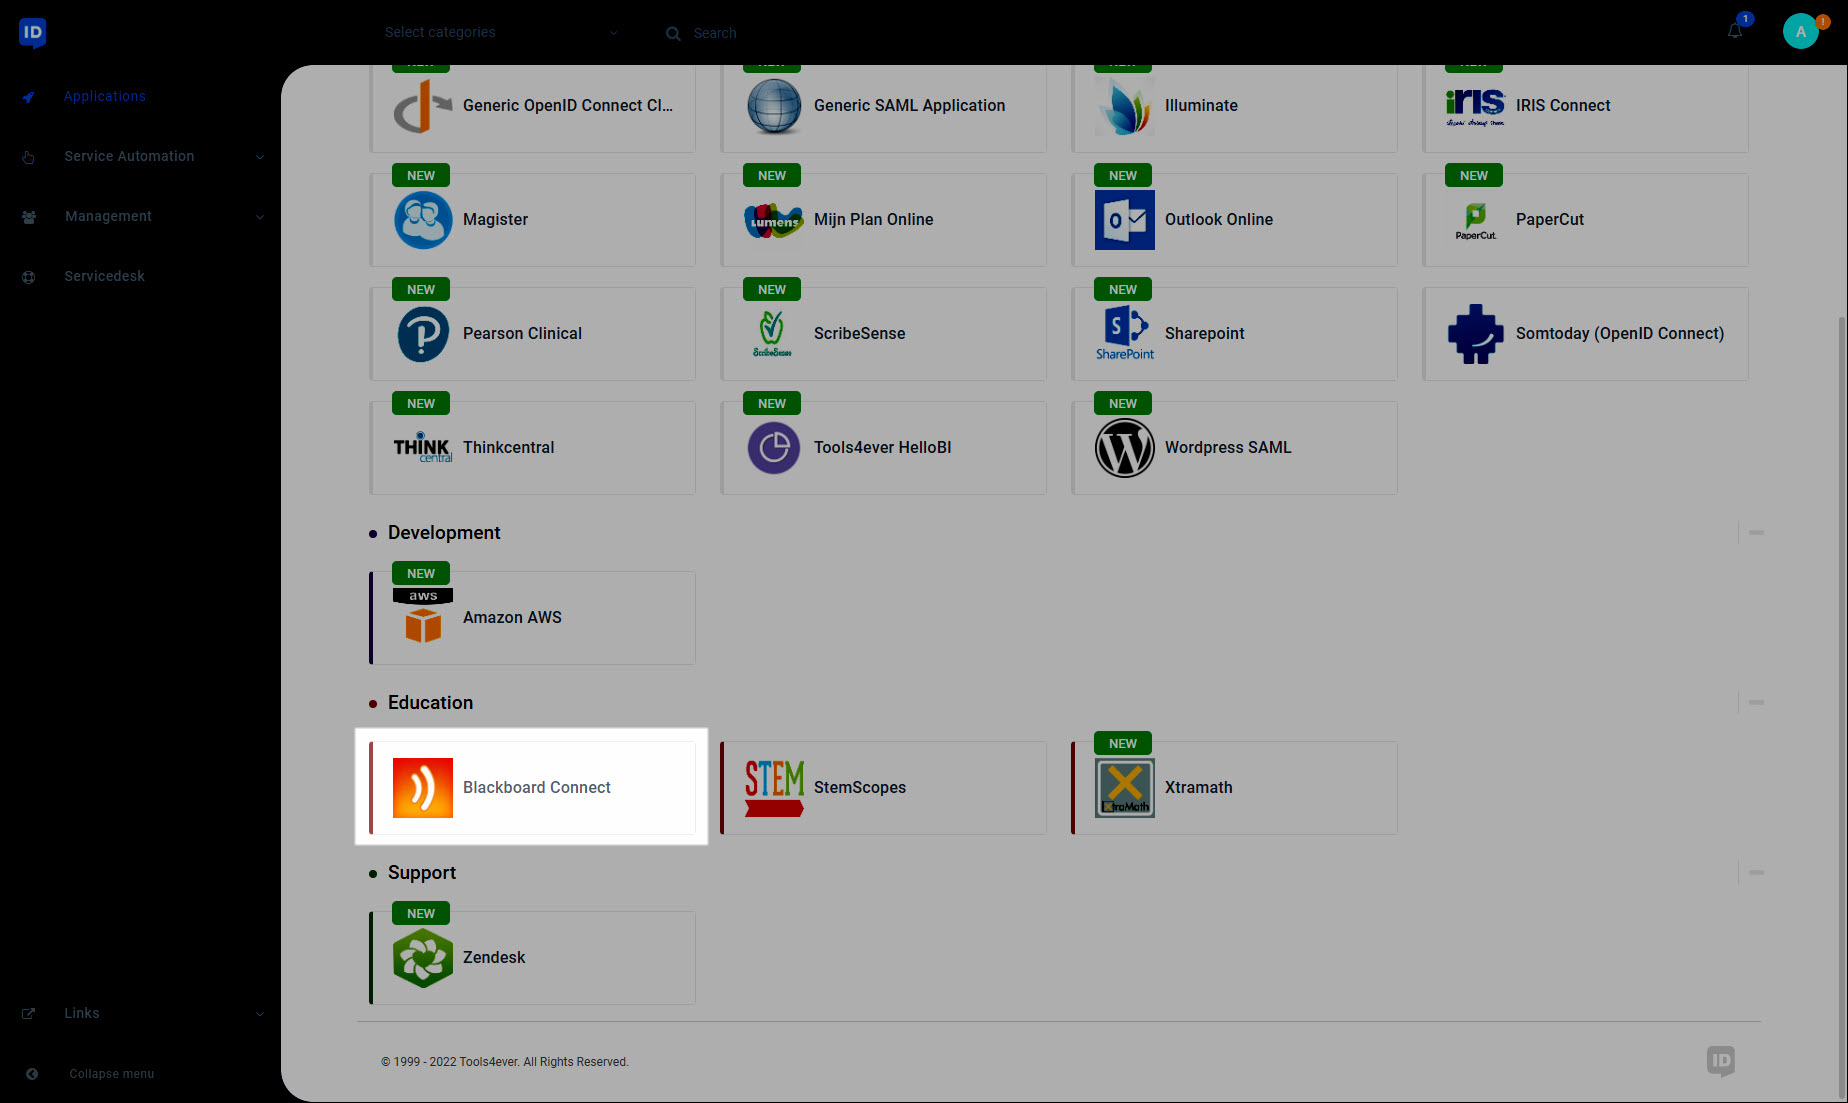Click the Outlook Online icon

[x=1125, y=220]
